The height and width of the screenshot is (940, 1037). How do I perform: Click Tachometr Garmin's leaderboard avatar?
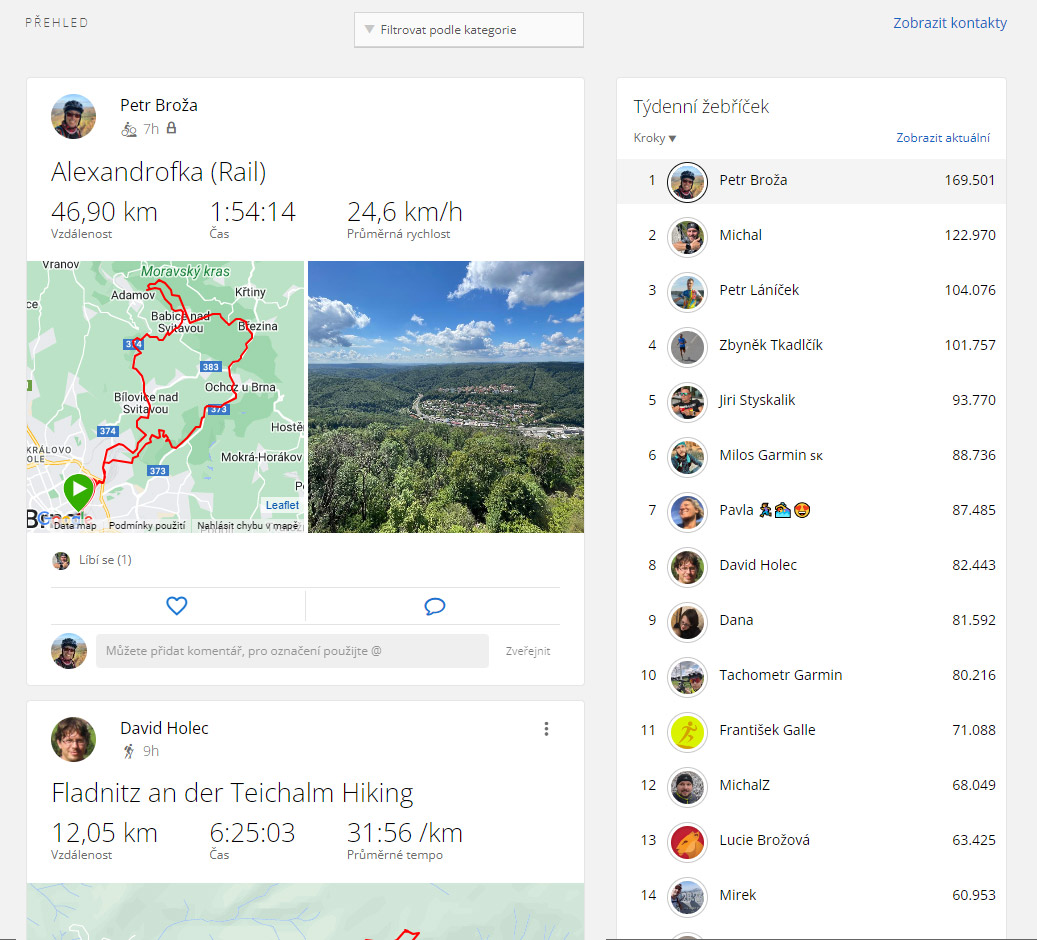[x=687, y=676]
